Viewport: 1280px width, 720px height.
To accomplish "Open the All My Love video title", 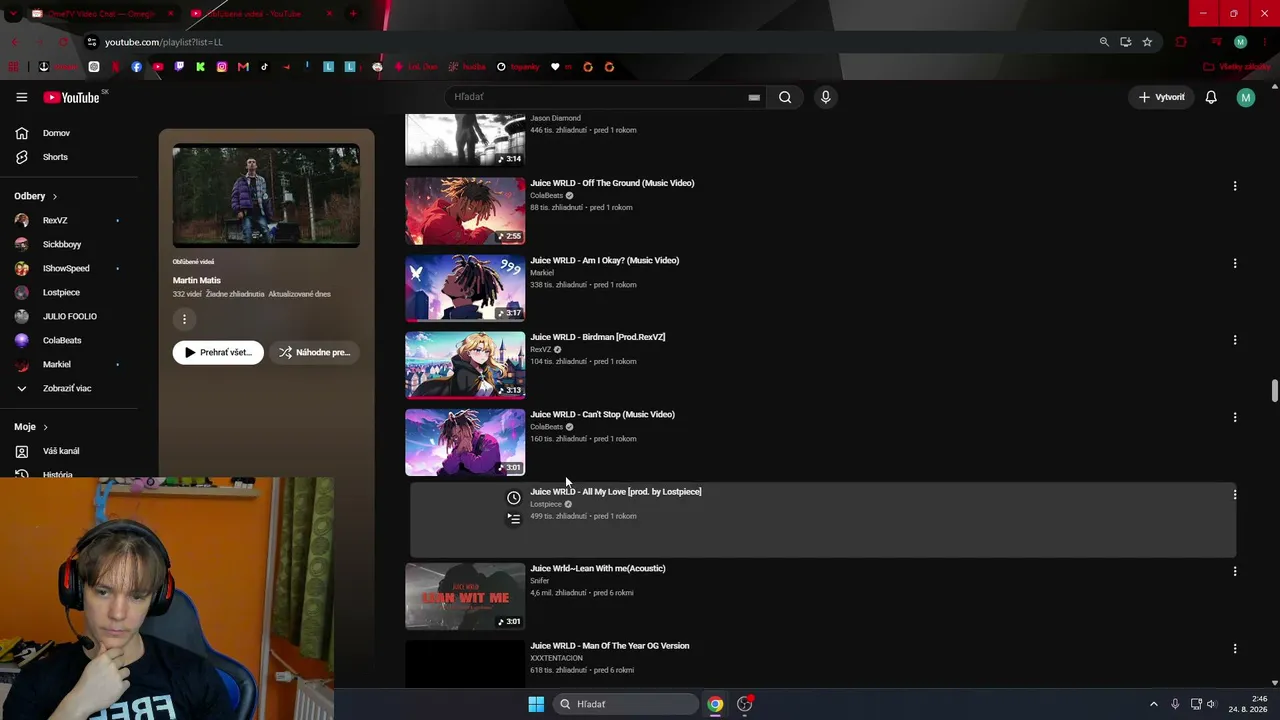I will point(616,491).
